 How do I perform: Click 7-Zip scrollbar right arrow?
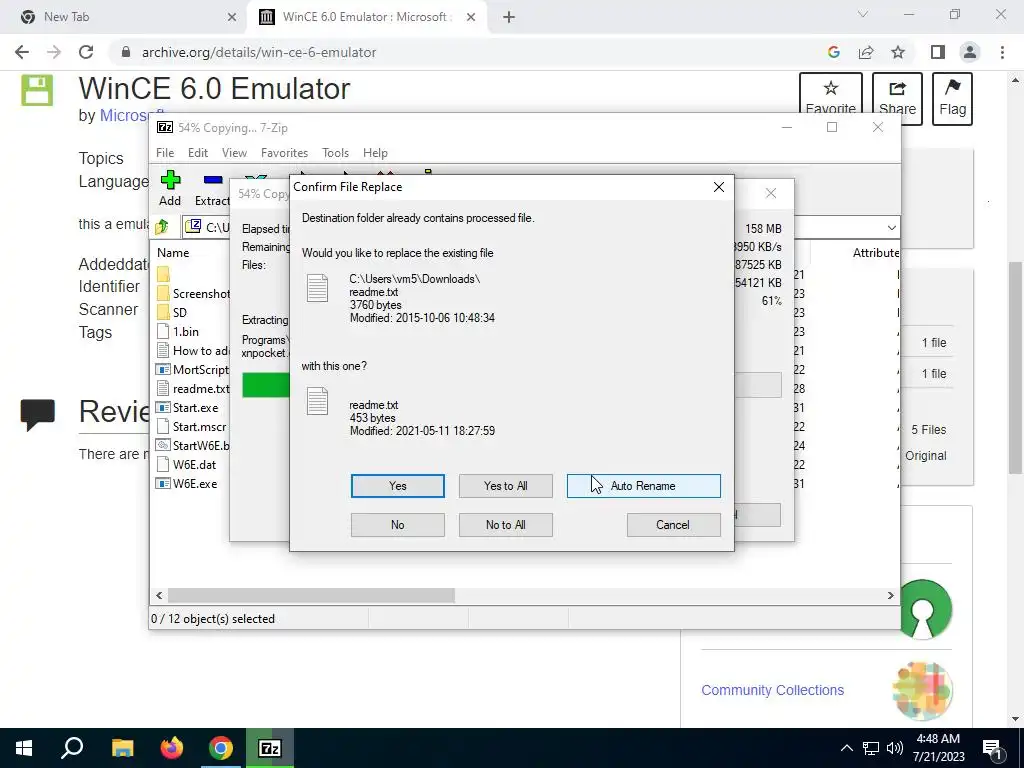coord(890,596)
